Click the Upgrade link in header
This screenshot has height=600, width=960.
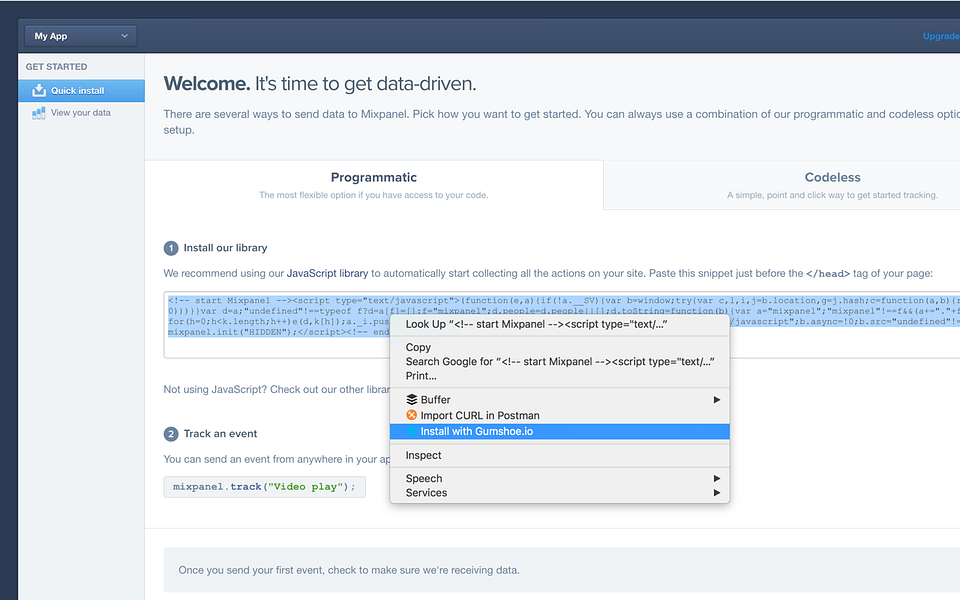coord(941,36)
